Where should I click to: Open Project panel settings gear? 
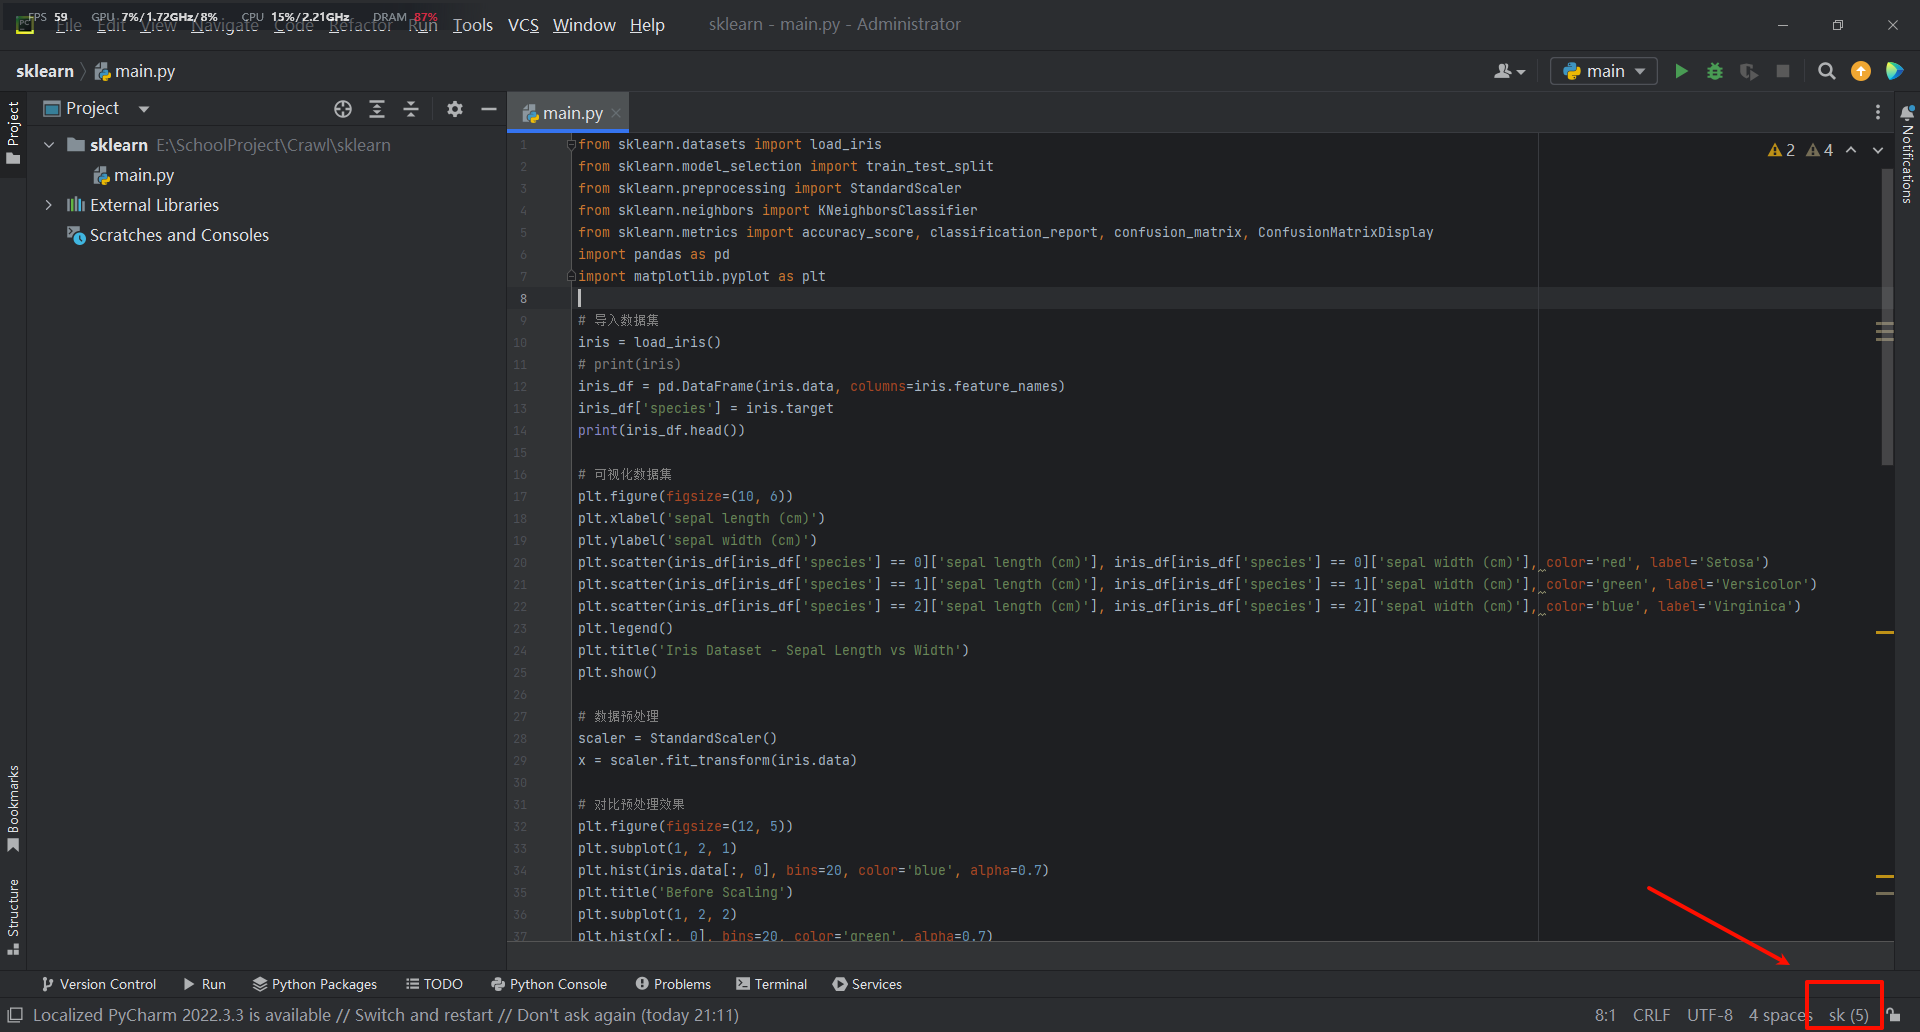[455, 109]
